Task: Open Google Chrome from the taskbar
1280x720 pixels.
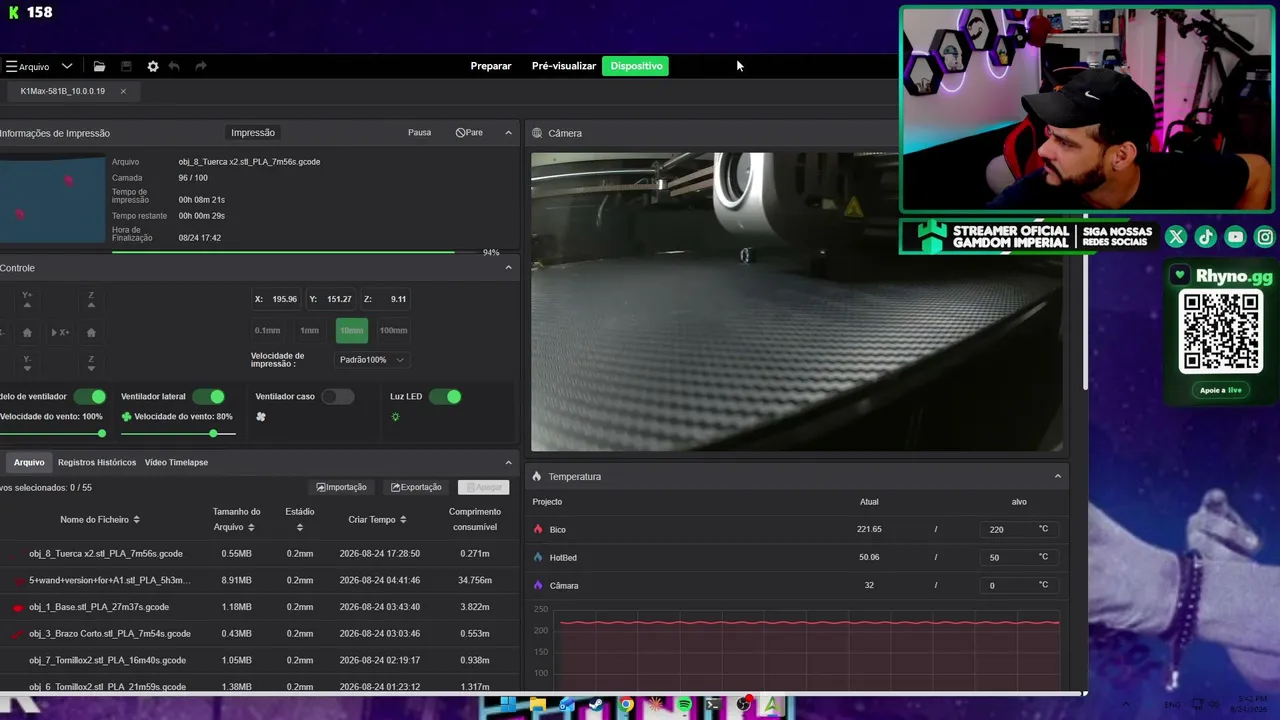Action: click(626, 706)
